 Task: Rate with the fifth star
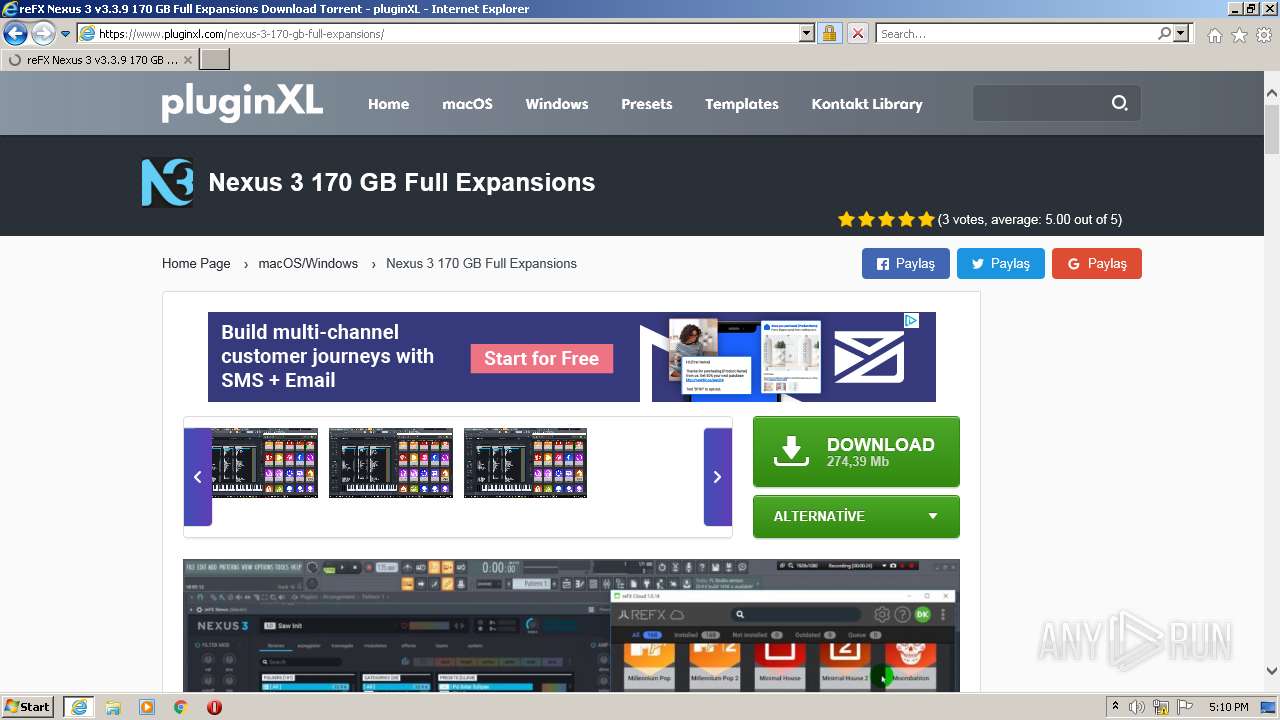pos(926,219)
